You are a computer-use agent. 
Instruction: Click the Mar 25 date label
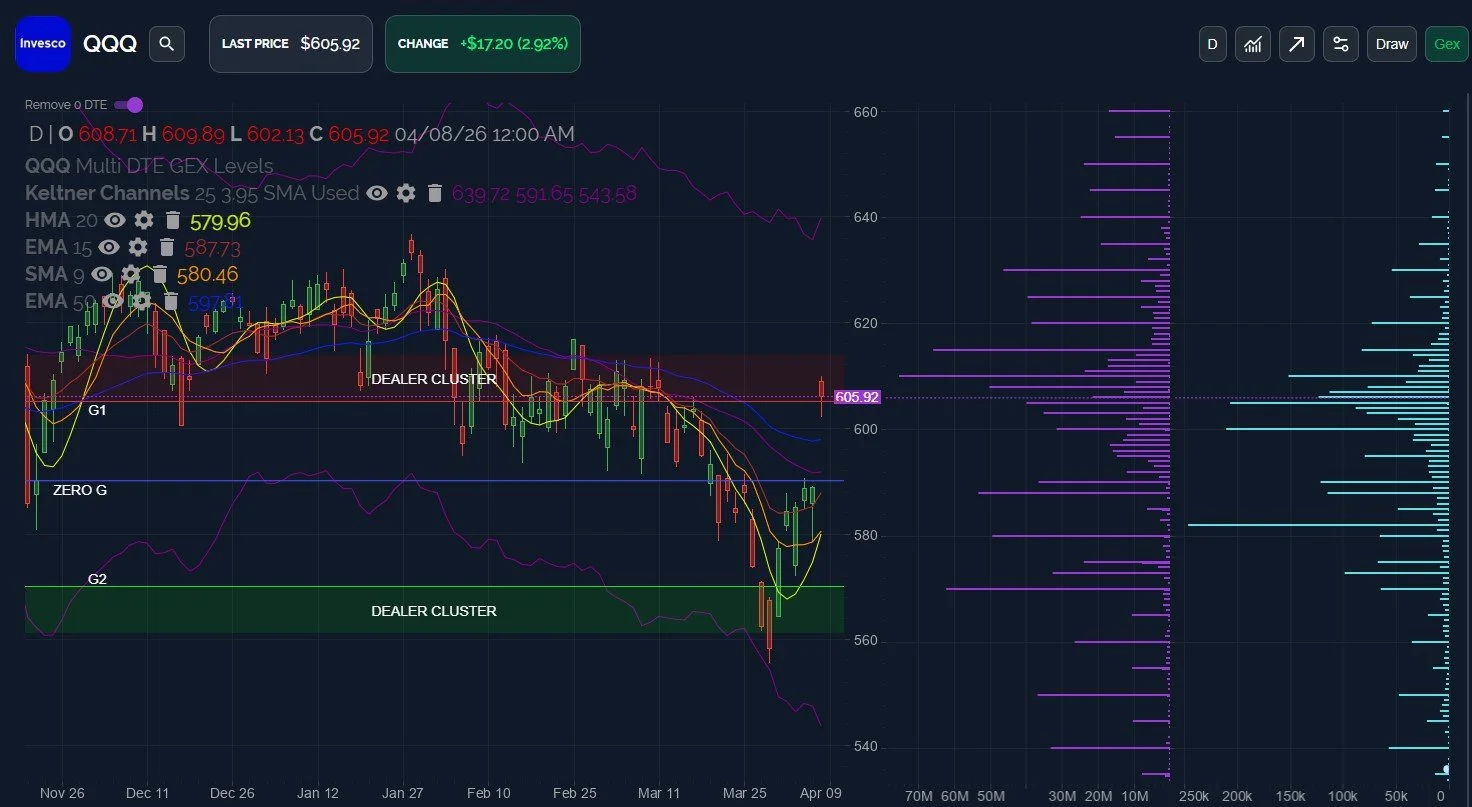click(x=745, y=793)
